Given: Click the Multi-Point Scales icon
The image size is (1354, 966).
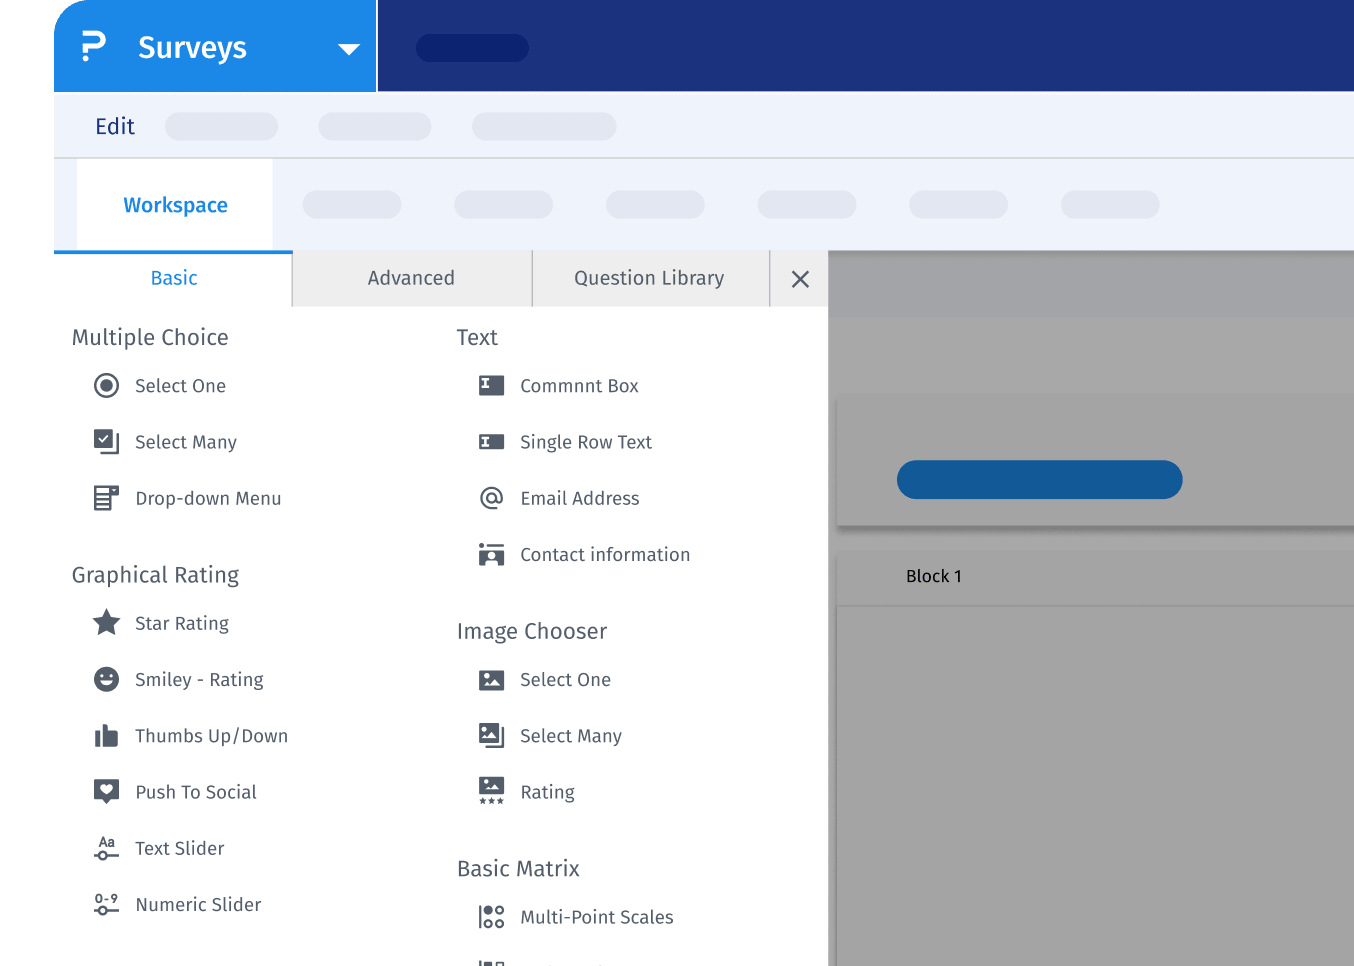Looking at the screenshot, I should click(491, 917).
